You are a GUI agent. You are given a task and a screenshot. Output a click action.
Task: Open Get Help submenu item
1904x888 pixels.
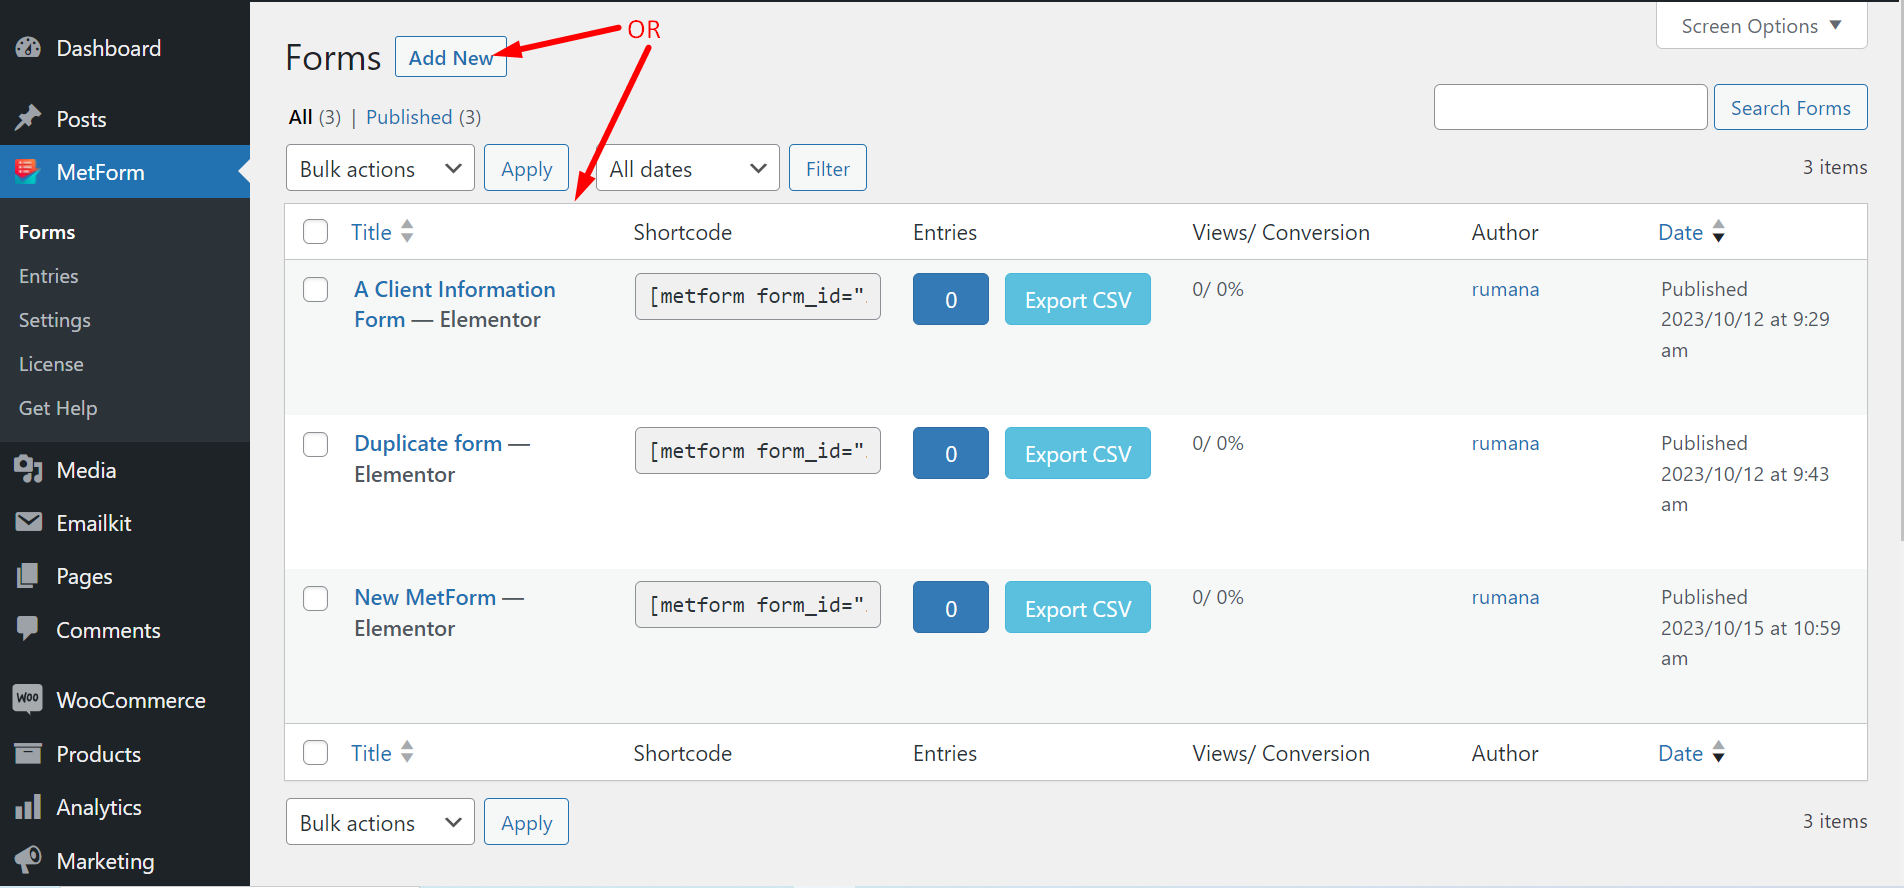[58, 408]
